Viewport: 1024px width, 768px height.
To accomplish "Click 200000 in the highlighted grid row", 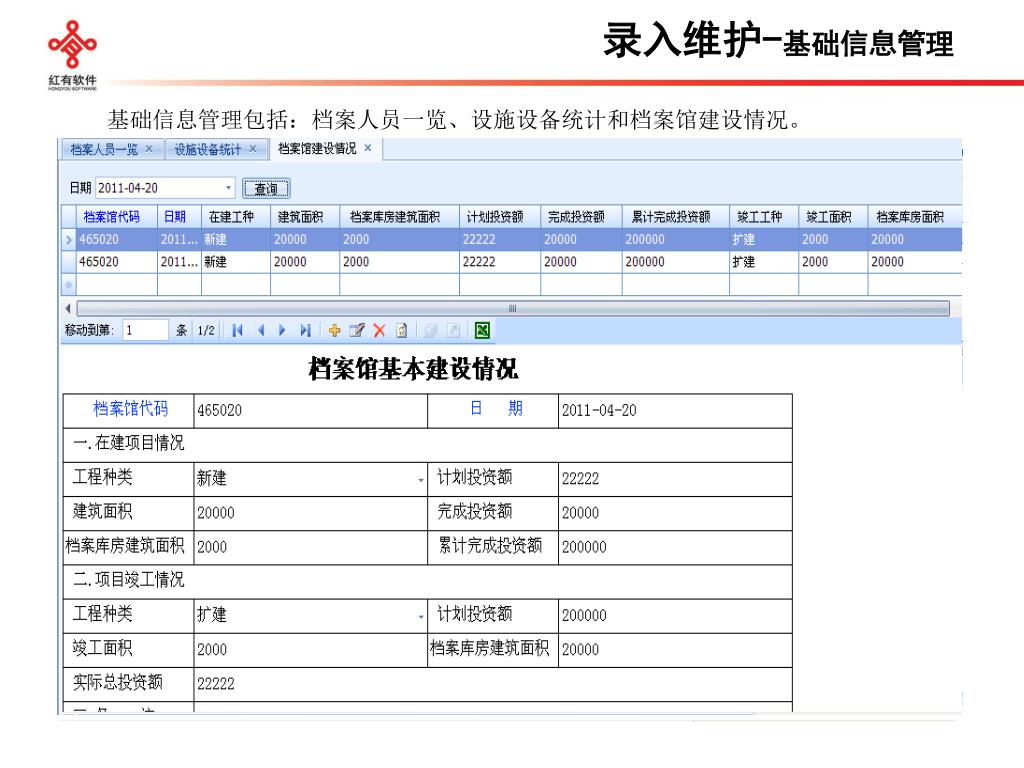I will 675,240.
